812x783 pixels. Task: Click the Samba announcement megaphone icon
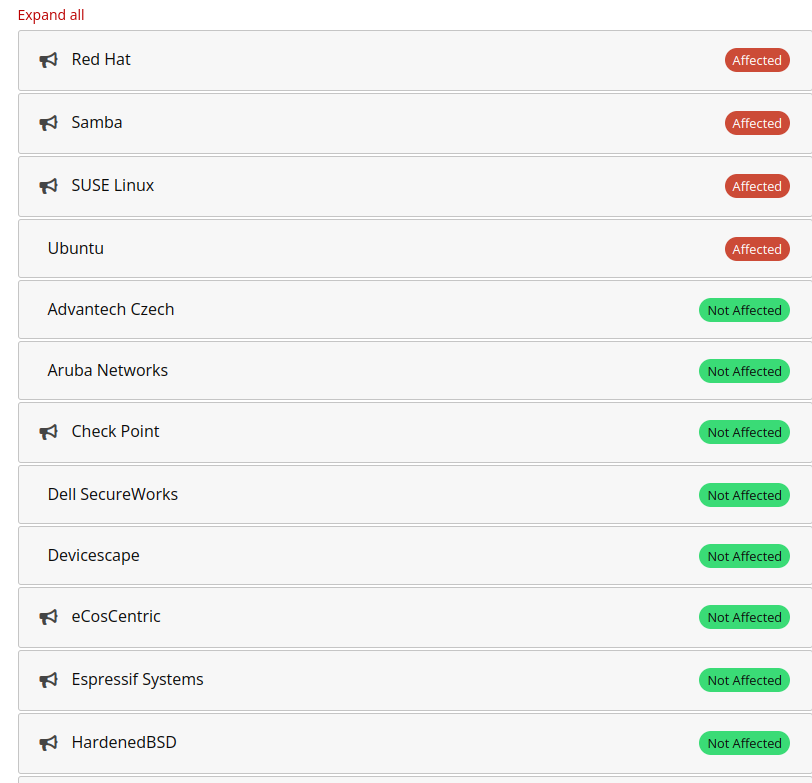pyautogui.click(x=48, y=123)
